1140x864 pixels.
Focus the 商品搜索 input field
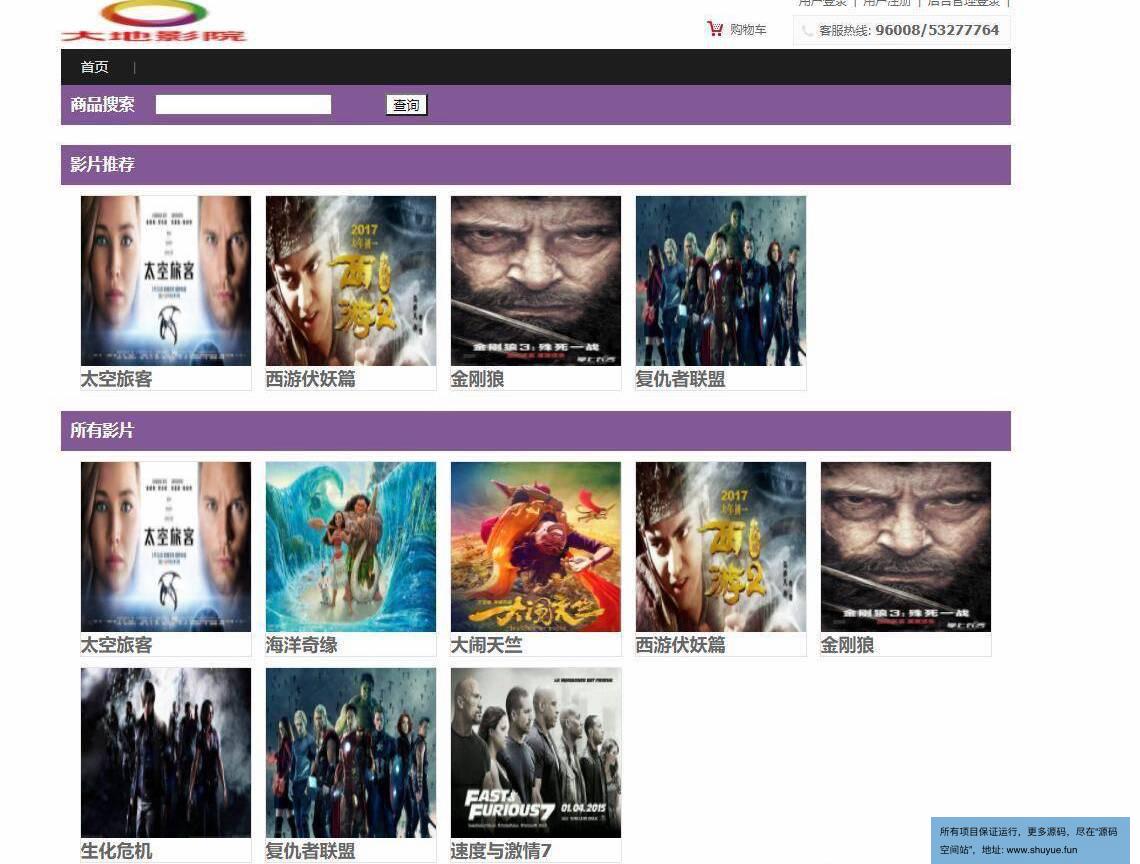[243, 105]
